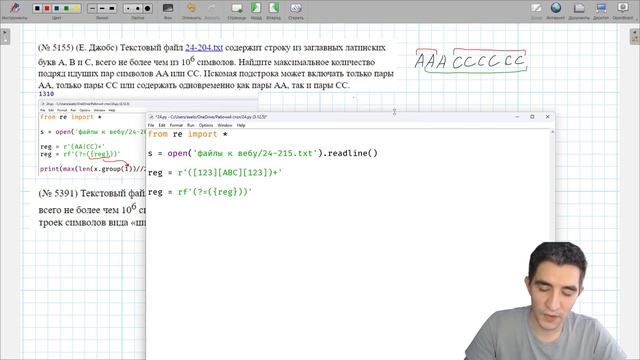Image resolution: width=640 pixels, height=360 pixels.
Task: Open the background (Фон) options
Action: pos(168,8)
